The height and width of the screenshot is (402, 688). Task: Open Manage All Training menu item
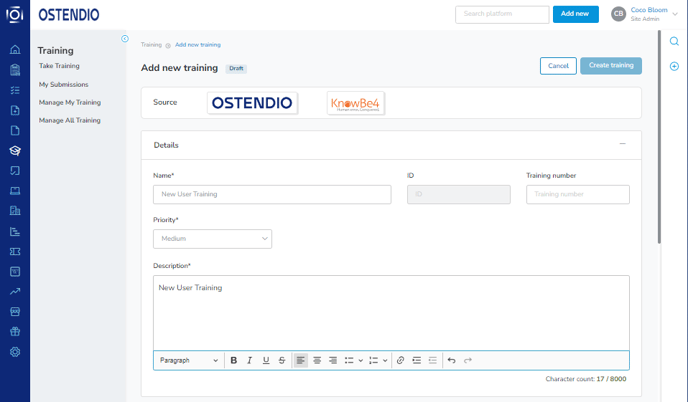[x=69, y=120]
